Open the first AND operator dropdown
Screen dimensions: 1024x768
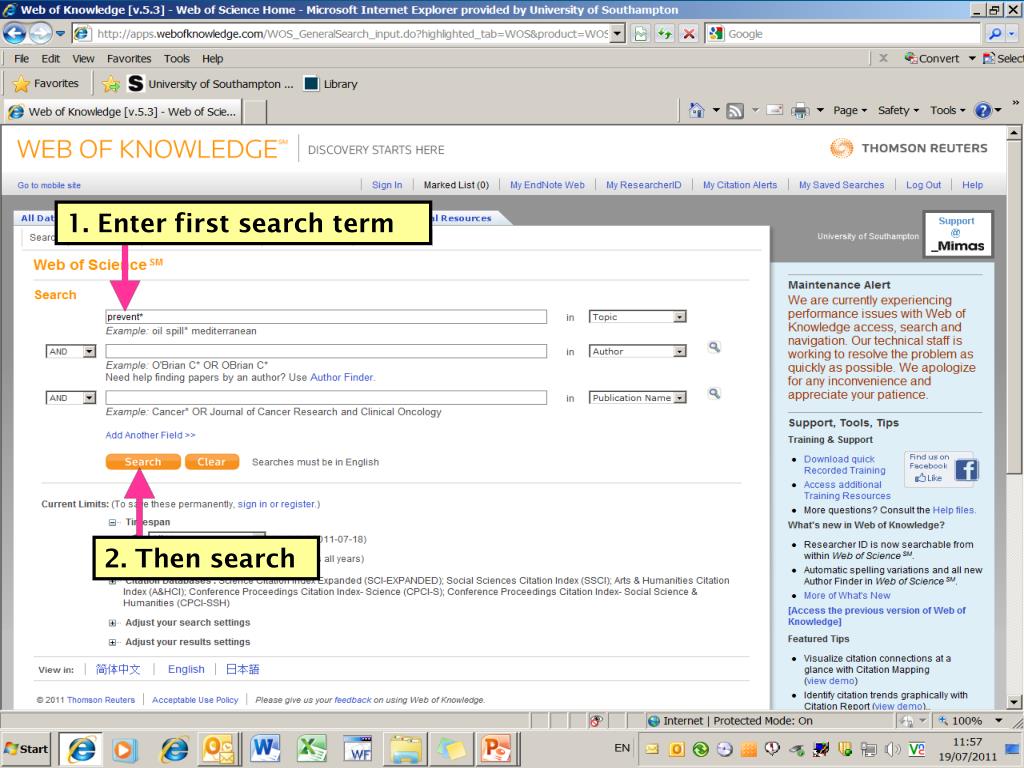coord(88,352)
